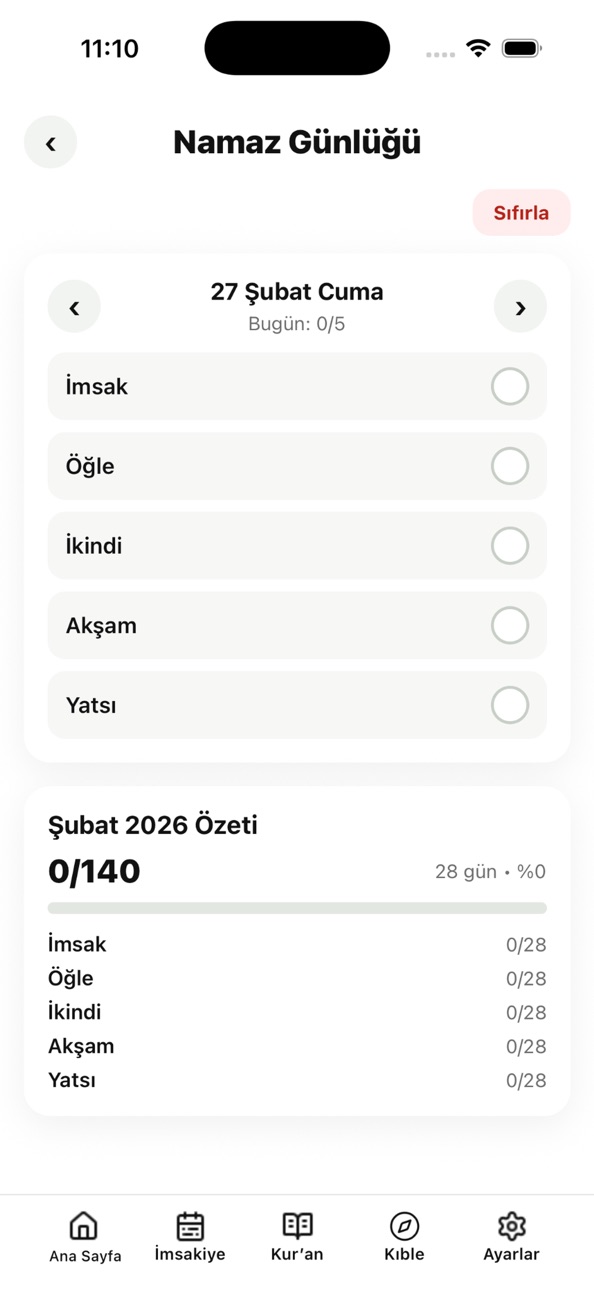Tap the Şubat 2026 Özeti heading

click(153, 825)
